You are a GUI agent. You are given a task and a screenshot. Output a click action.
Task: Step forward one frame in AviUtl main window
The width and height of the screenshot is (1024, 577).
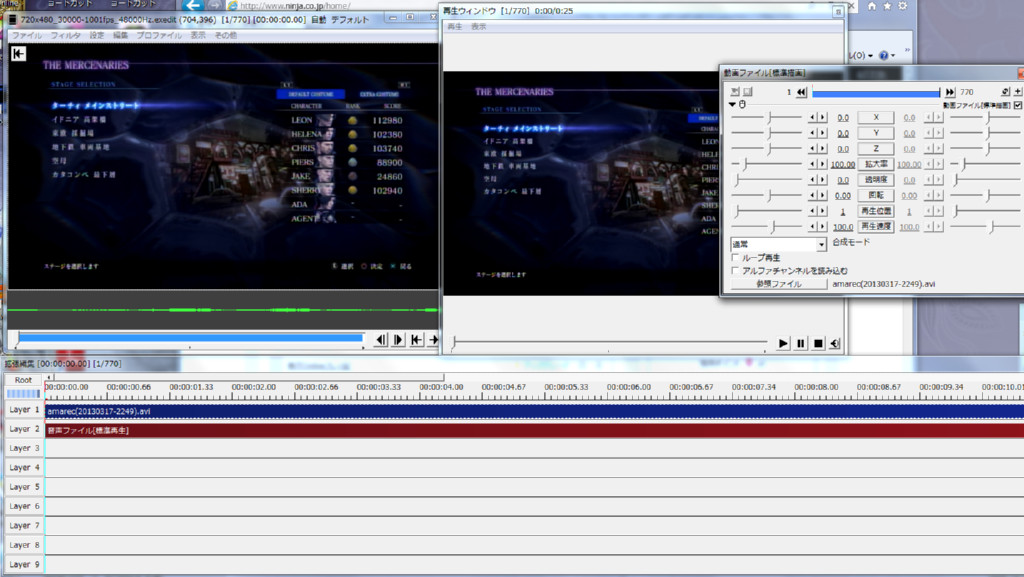pos(398,339)
